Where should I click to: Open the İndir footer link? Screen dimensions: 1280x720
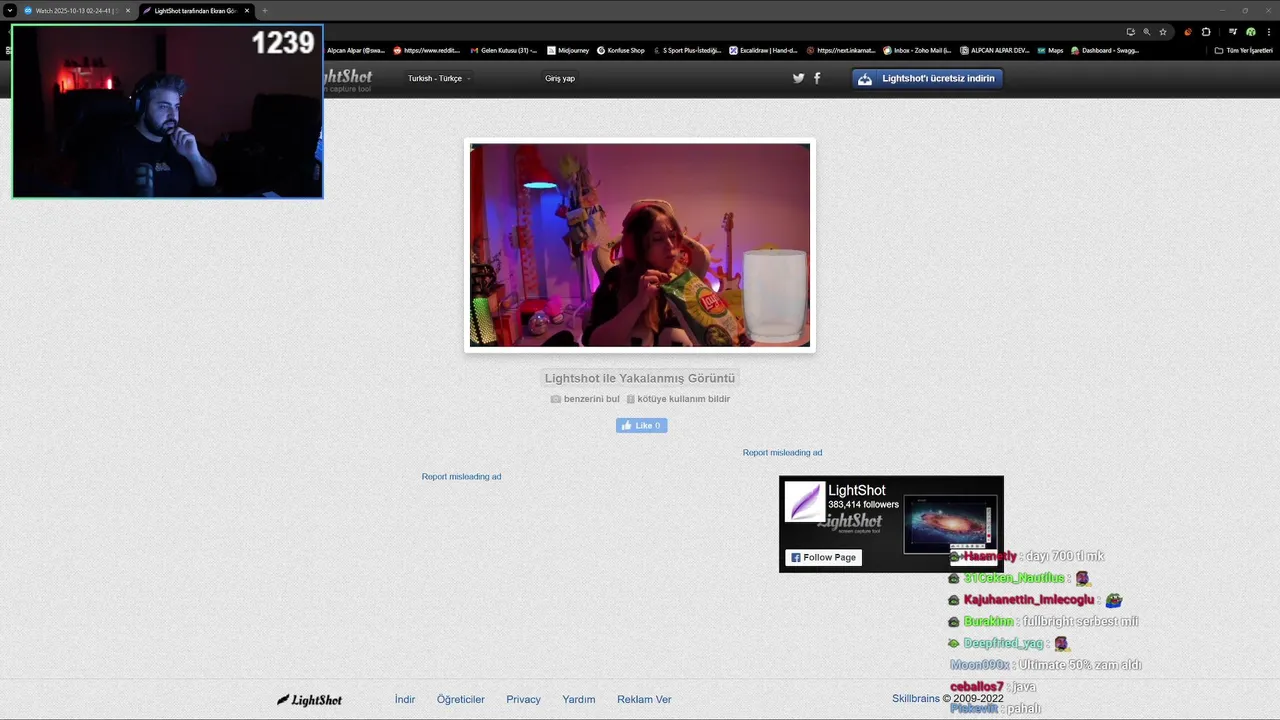(405, 699)
